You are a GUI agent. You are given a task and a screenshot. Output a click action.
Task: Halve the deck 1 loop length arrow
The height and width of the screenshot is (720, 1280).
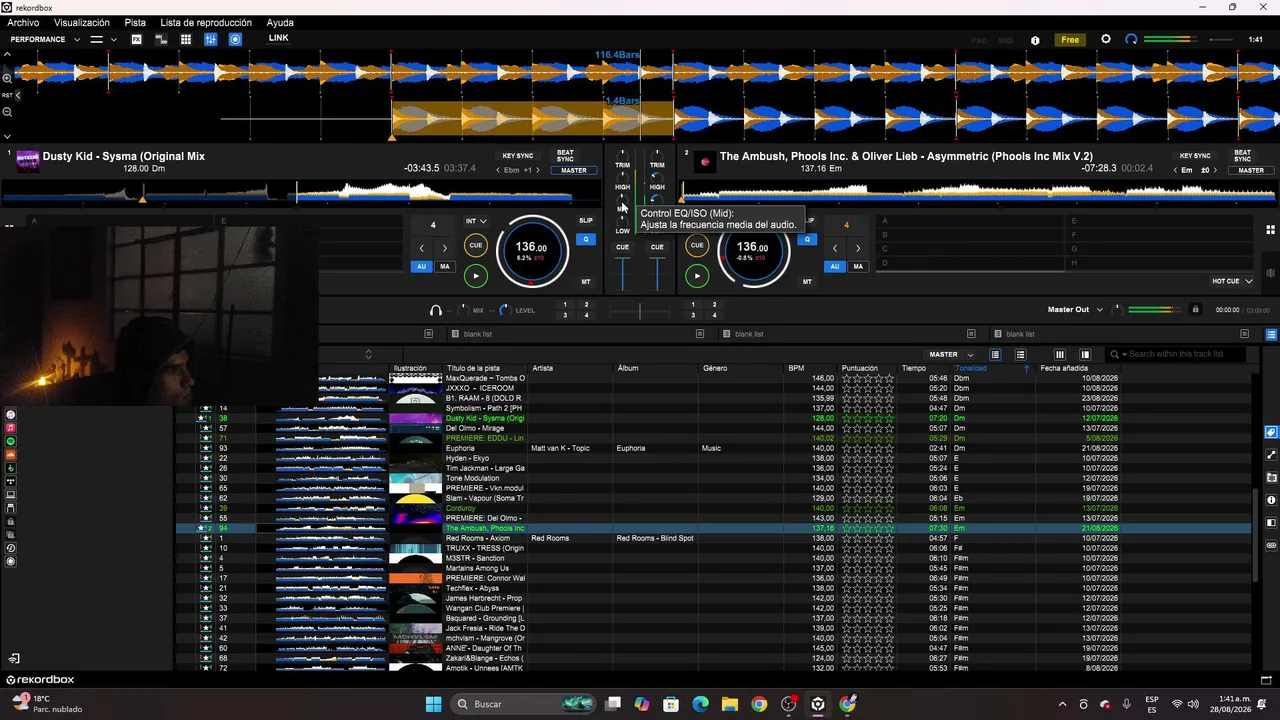point(421,248)
